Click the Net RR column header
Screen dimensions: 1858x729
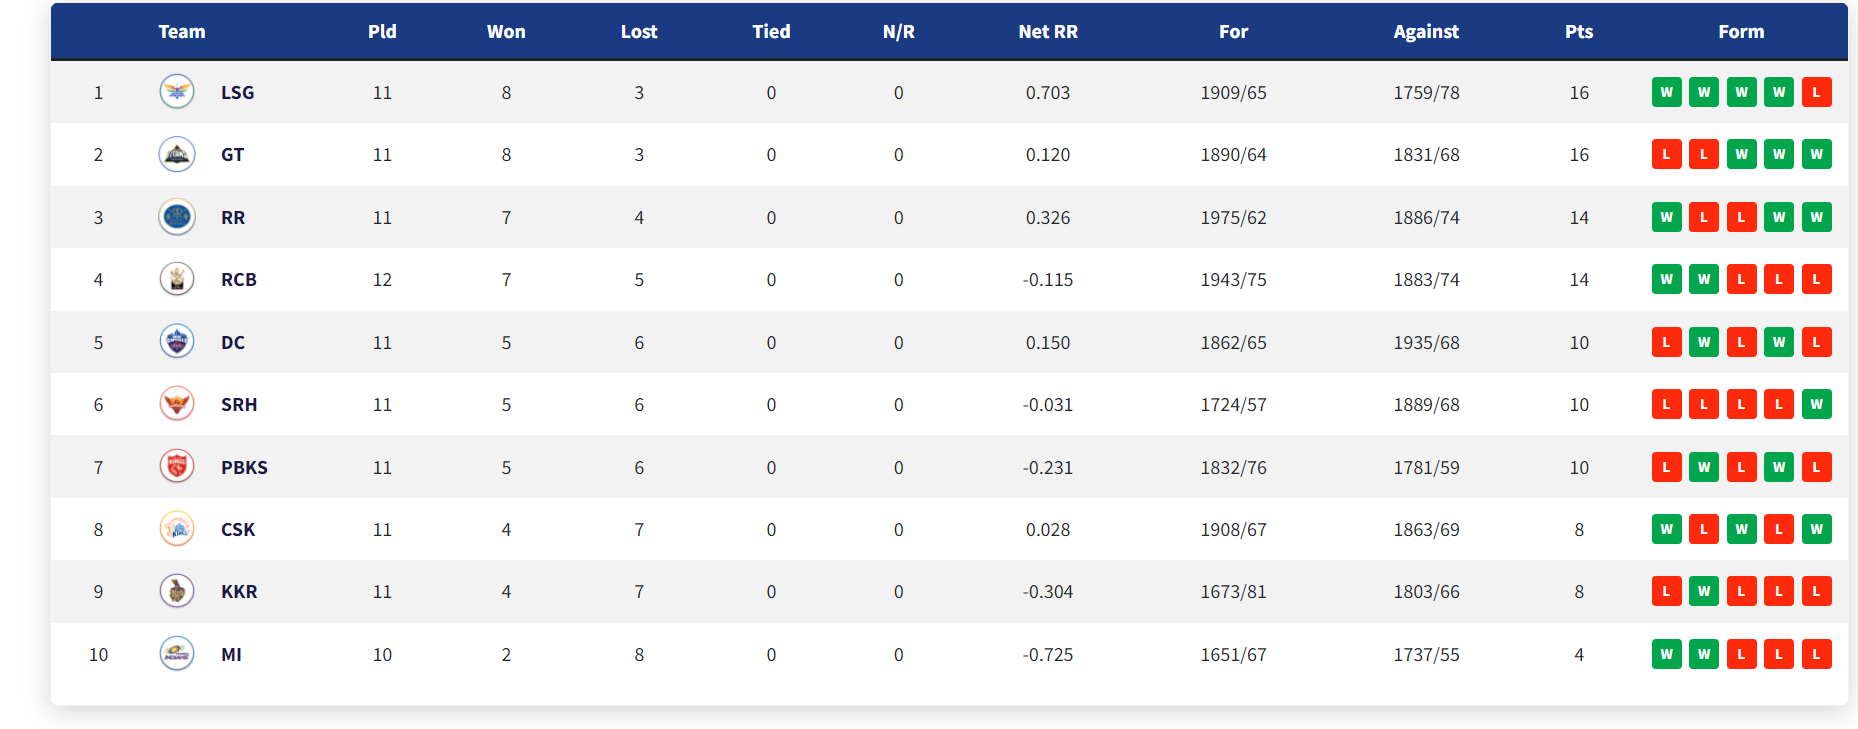(1048, 31)
